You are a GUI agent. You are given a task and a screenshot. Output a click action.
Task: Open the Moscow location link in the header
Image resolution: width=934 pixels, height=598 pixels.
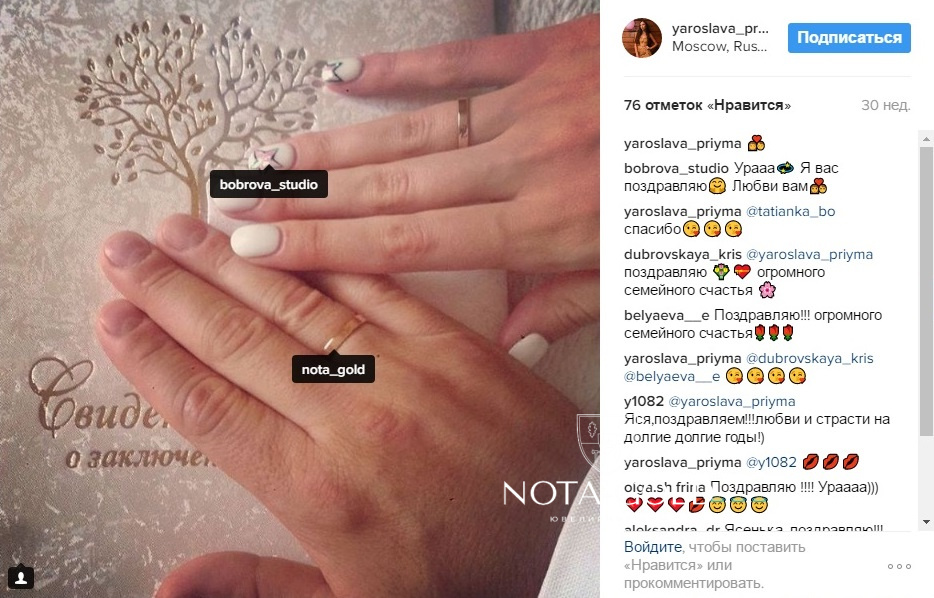click(720, 46)
